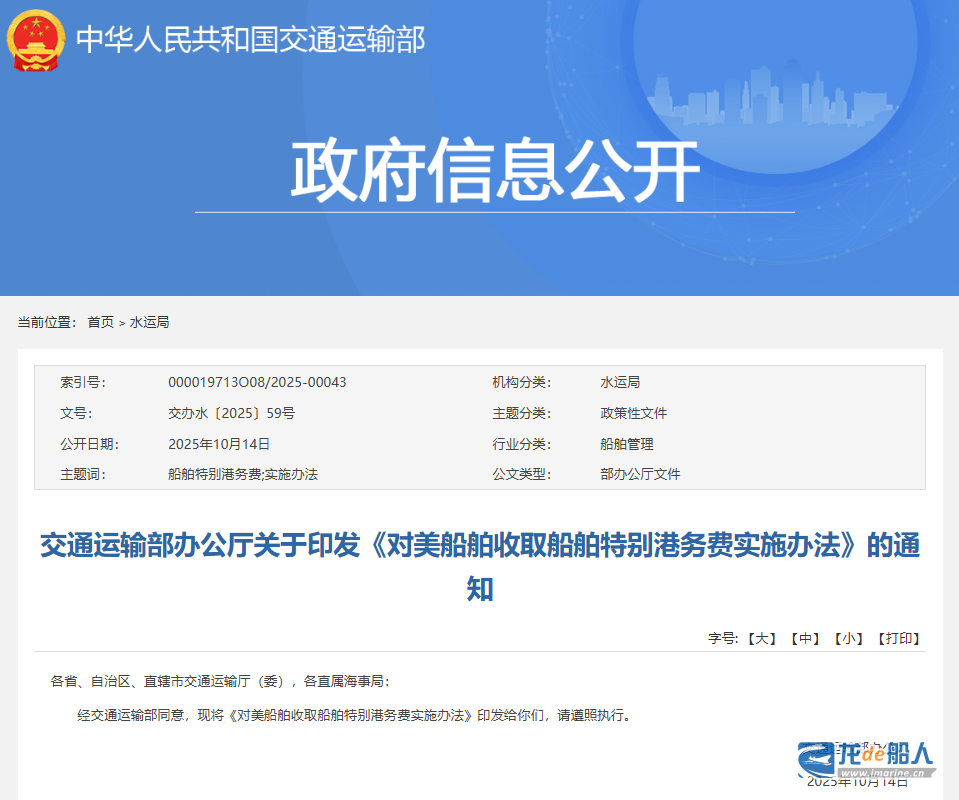Print the page with 打印
The width and height of the screenshot is (959, 800).
pyautogui.click(x=898, y=638)
